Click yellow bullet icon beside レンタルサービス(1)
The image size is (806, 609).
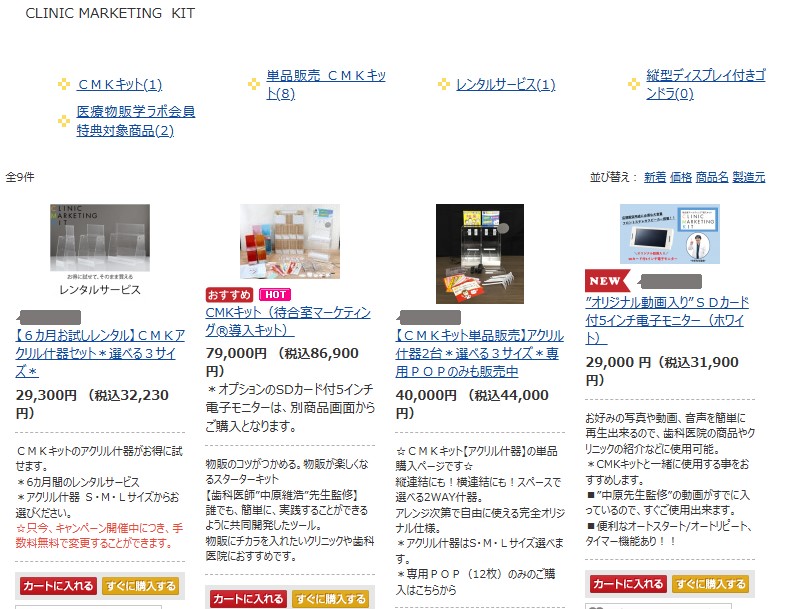pyautogui.click(x=444, y=84)
